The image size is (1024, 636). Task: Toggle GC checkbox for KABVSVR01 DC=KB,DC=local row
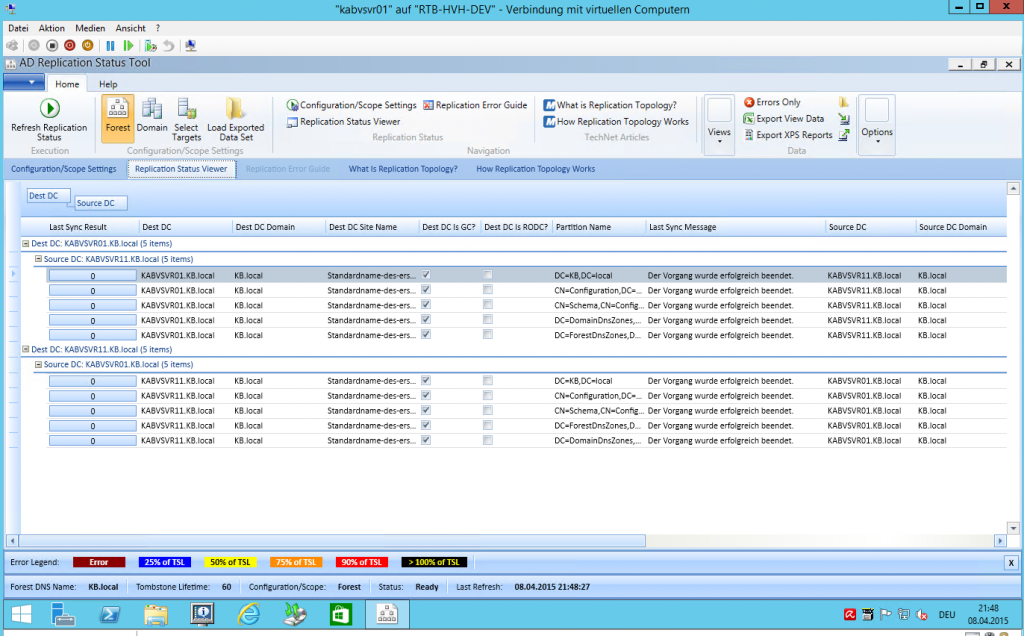426,275
